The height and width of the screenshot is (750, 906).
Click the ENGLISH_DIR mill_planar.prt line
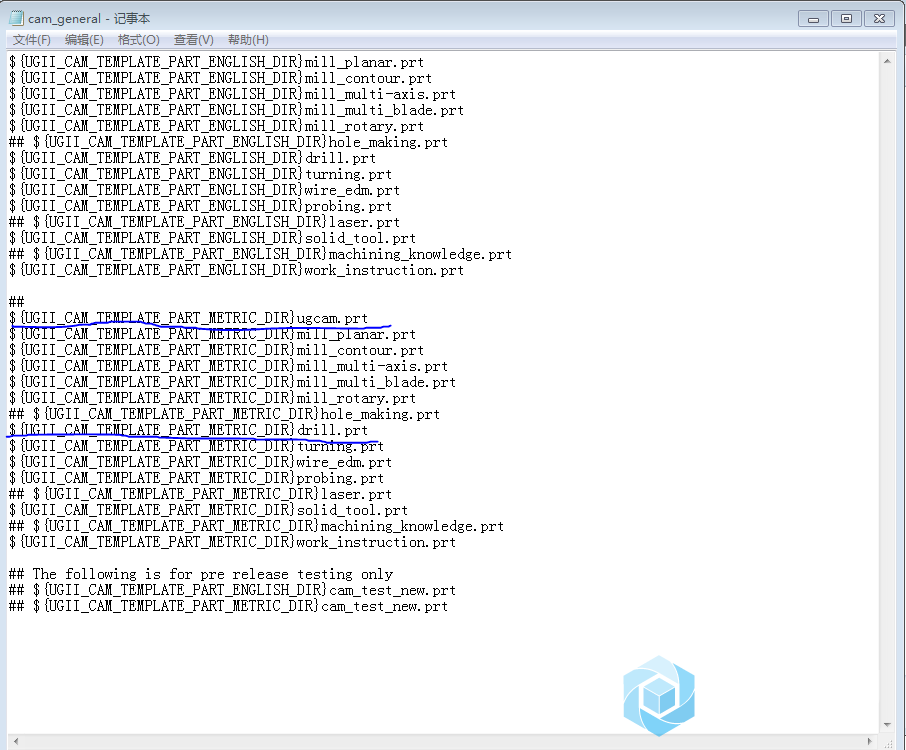[217, 62]
